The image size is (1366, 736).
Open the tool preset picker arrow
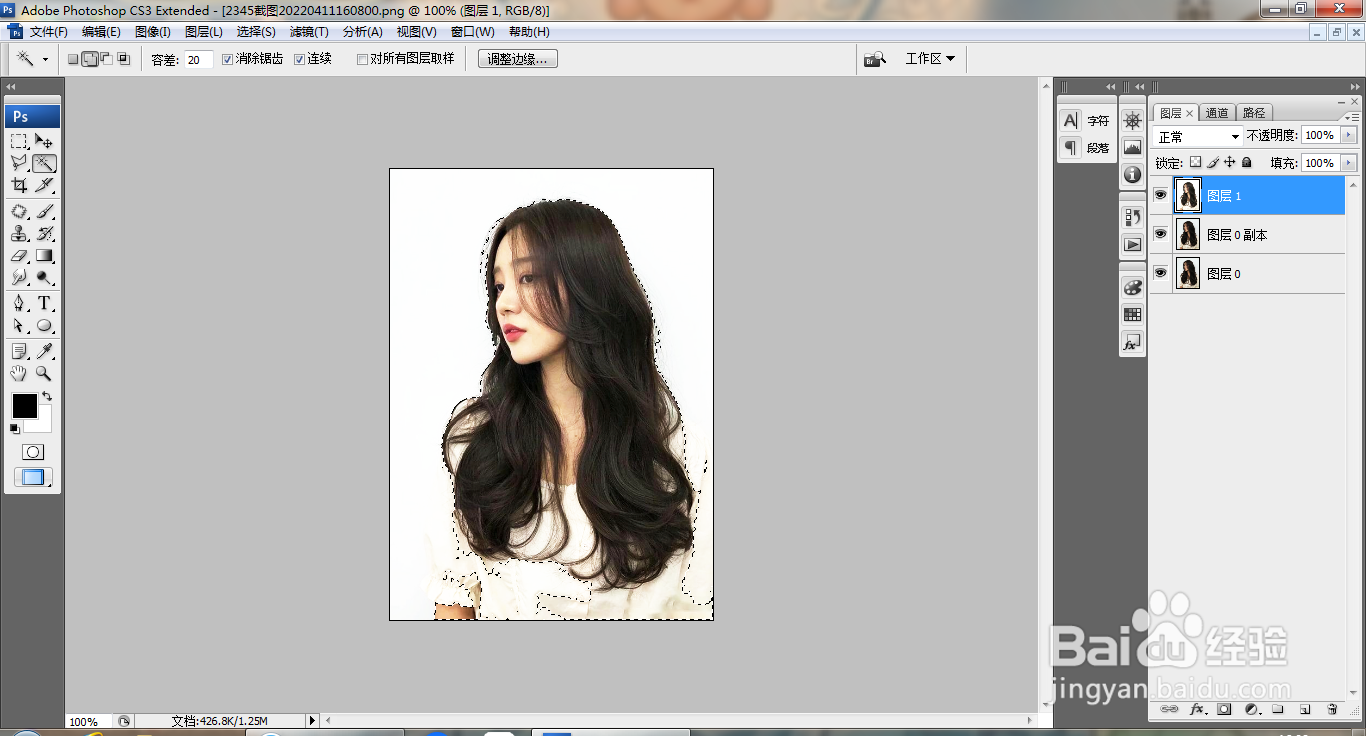45,59
